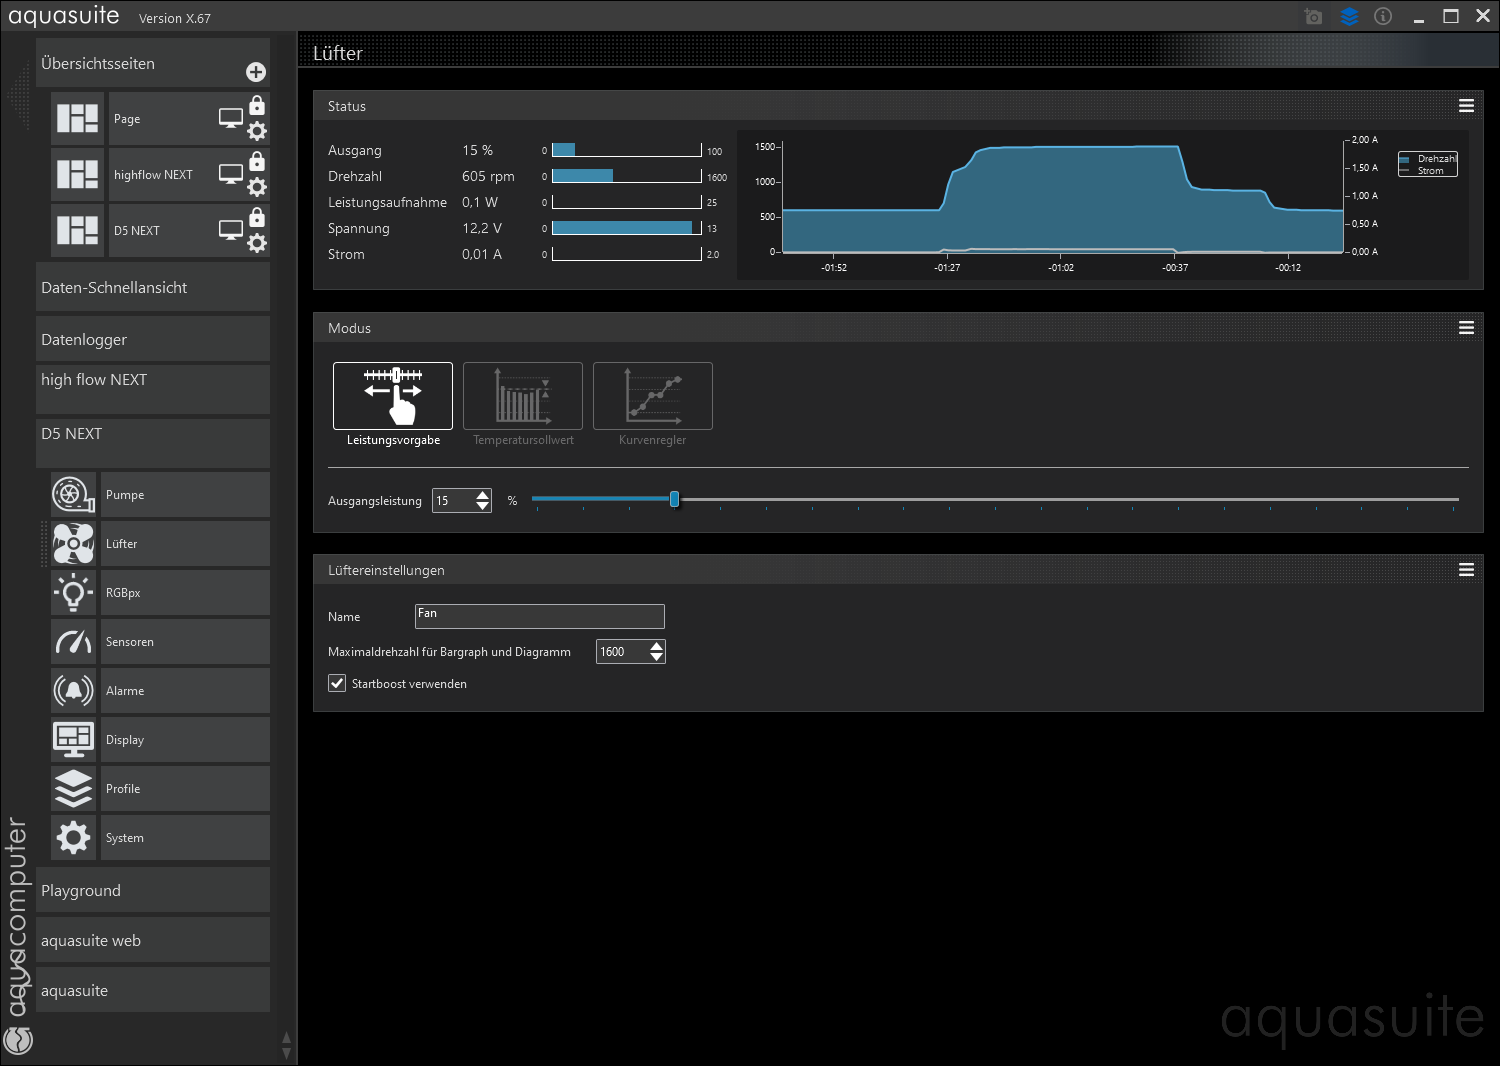The image size is (1500, 1066).
Task: Click the Ausgangsleistung value field
Action: coord(454,501)
